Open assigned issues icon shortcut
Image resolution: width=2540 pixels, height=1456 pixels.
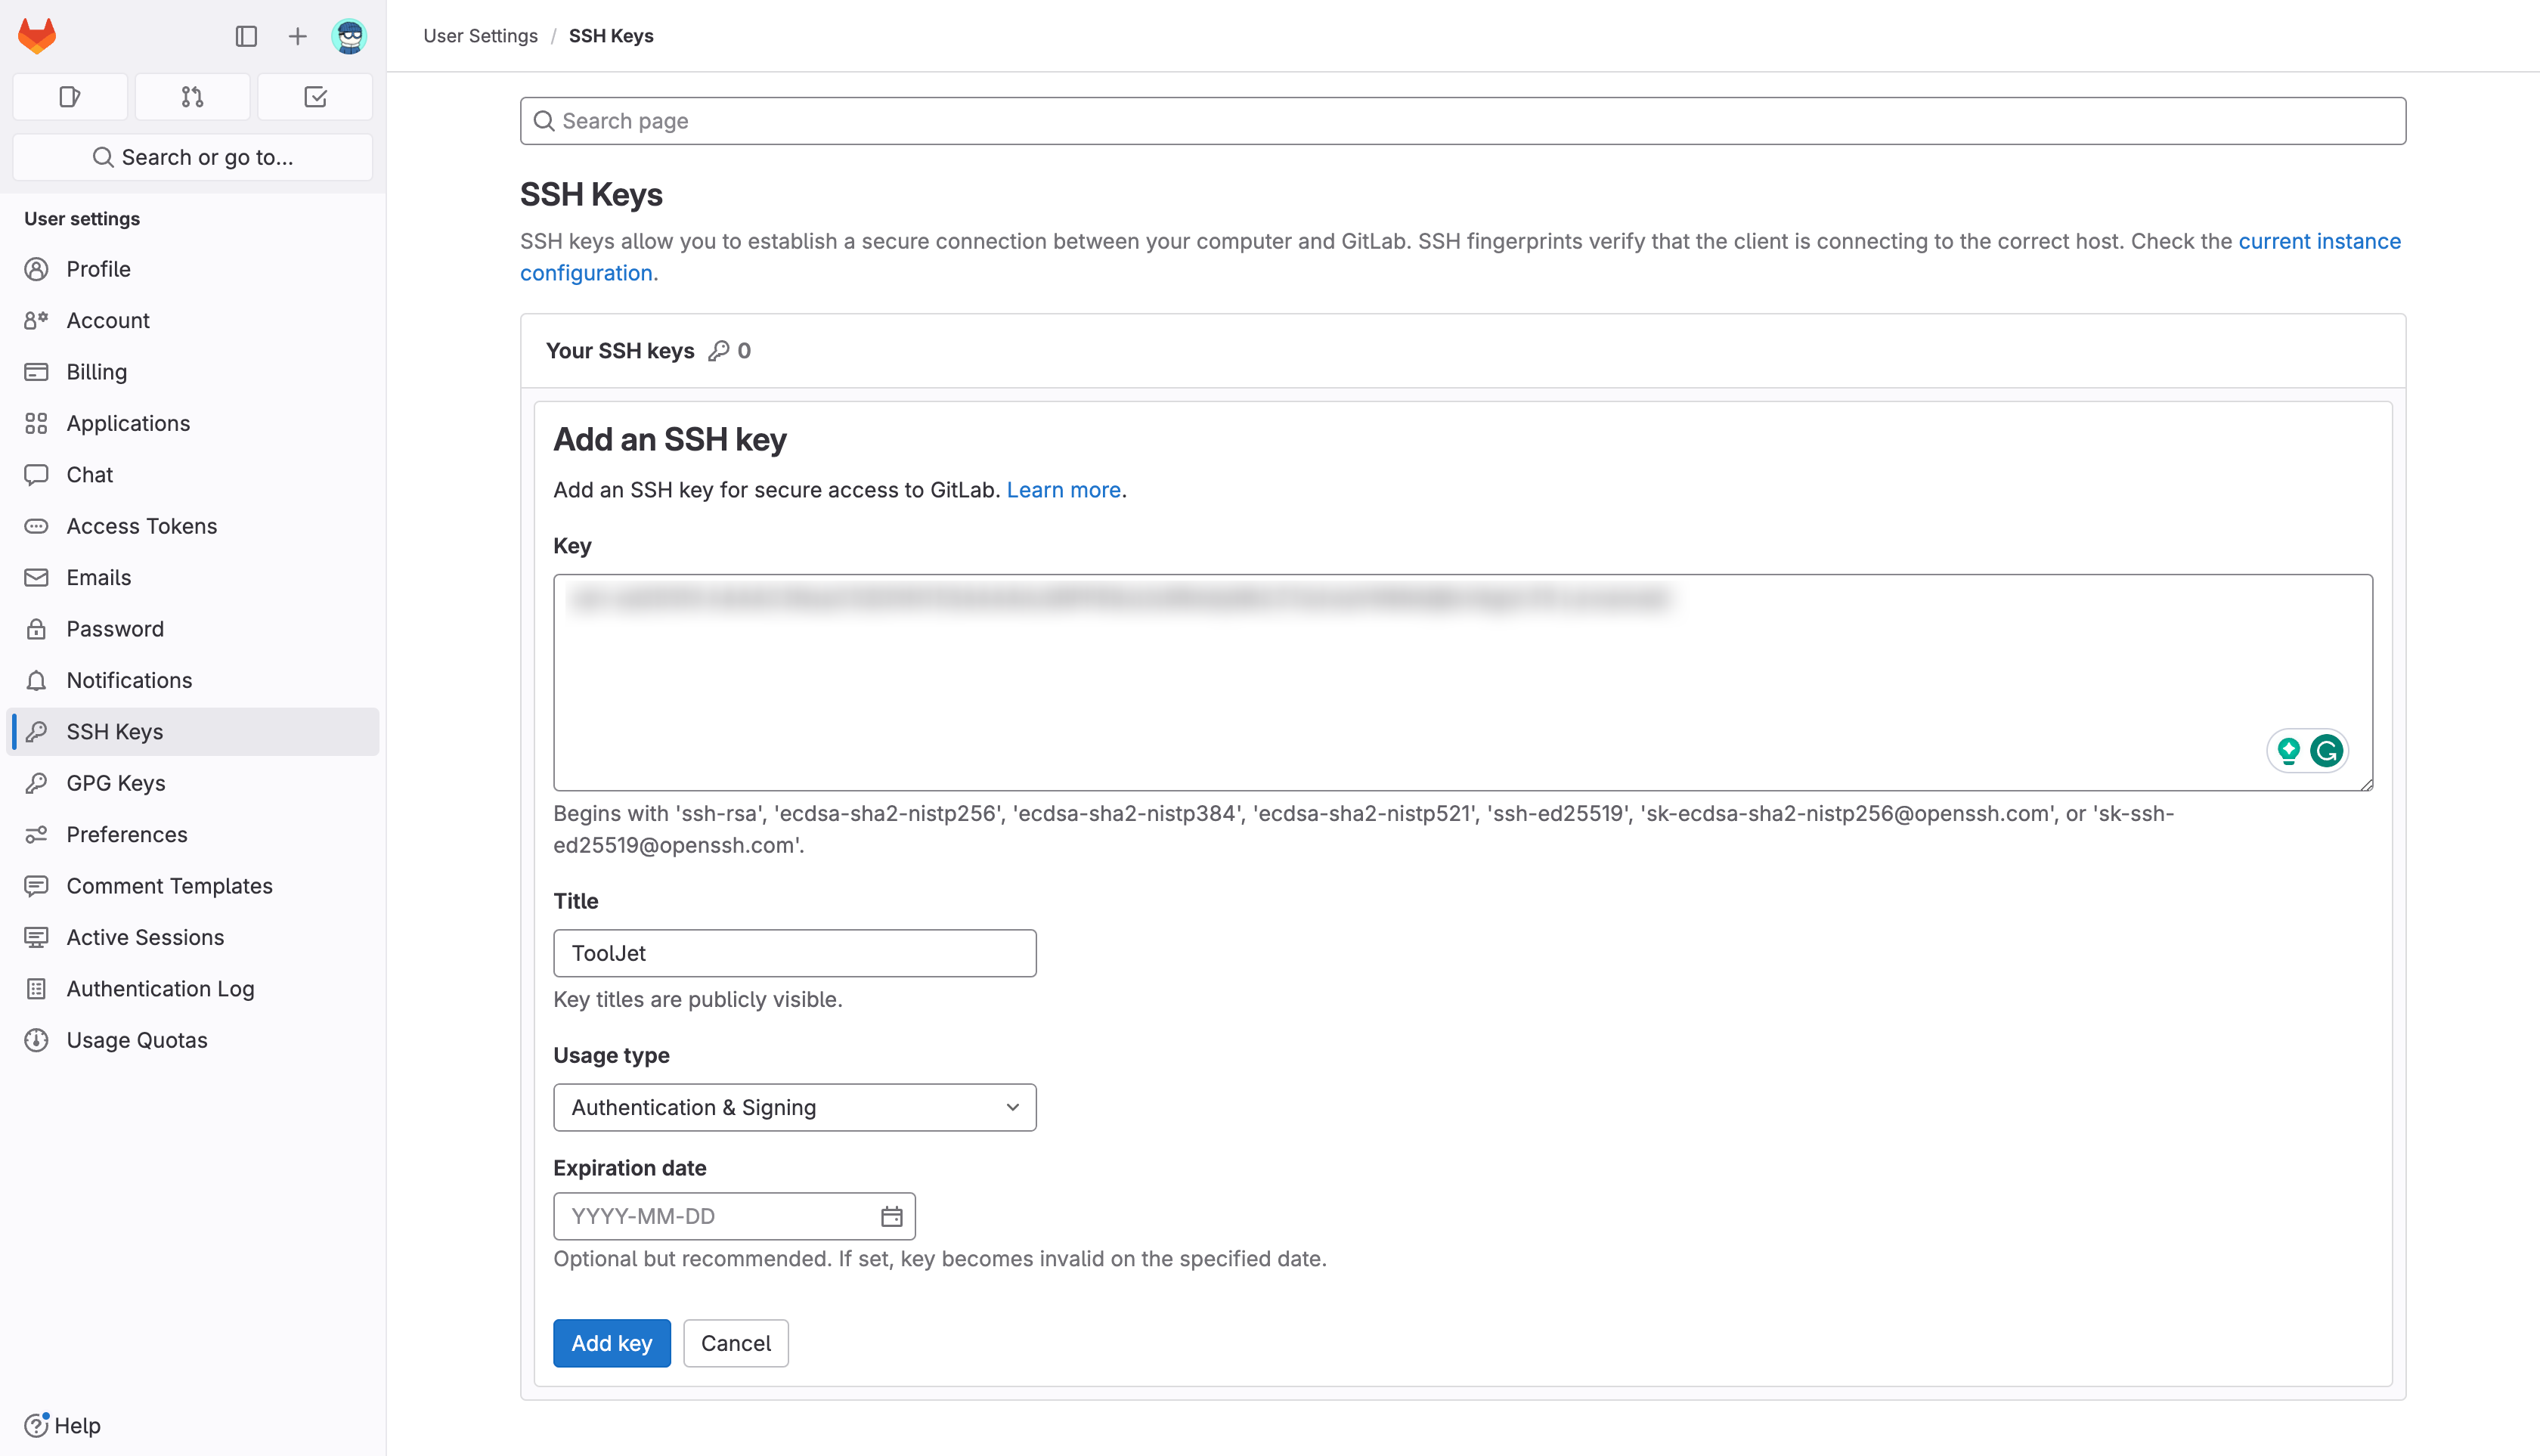pyautogui.click(x=70, y=97)
